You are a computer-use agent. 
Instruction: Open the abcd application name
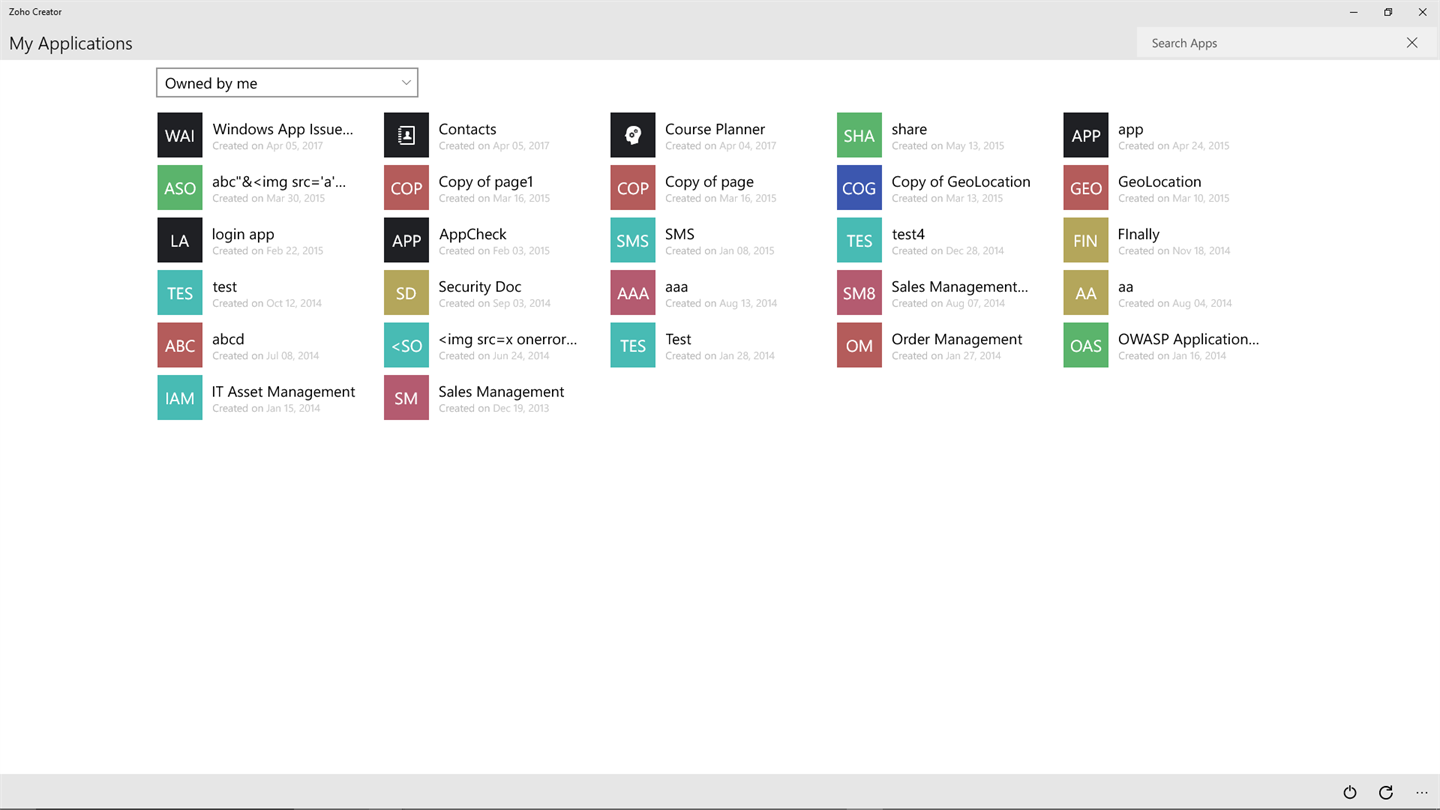pos(228,339)
